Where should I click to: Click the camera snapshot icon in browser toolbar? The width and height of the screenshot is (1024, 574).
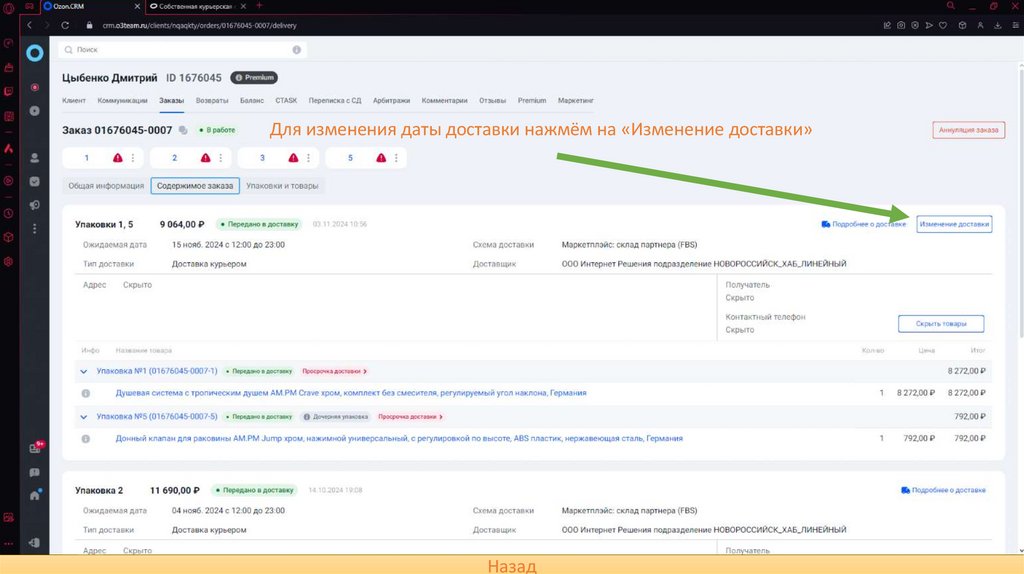(x=901, y=25)
